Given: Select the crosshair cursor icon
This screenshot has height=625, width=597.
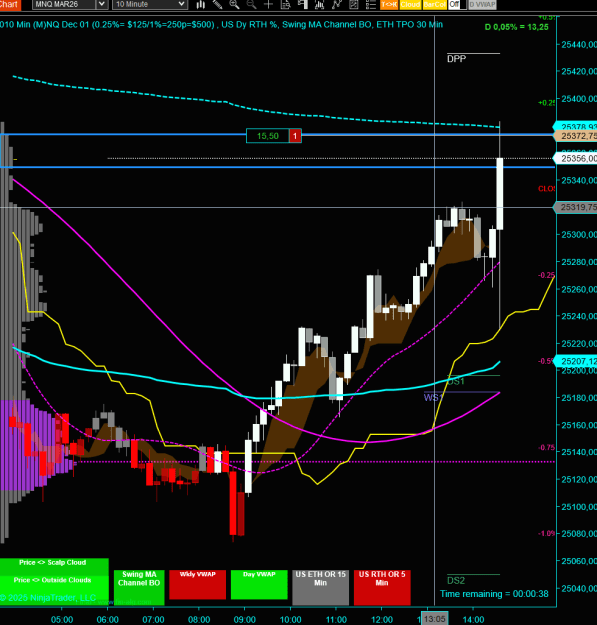Looking at the screenshot, I should [x=268, y=4].
